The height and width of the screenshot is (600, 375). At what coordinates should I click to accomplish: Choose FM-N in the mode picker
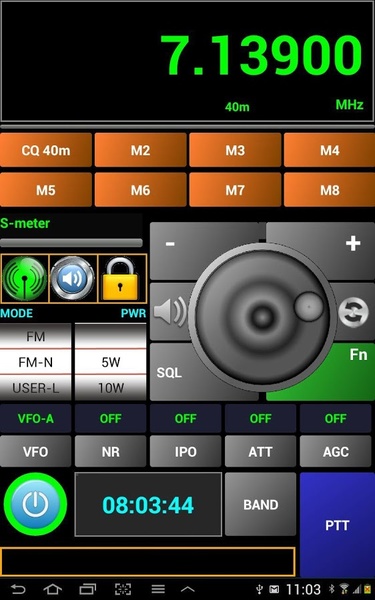coord(36,362)
